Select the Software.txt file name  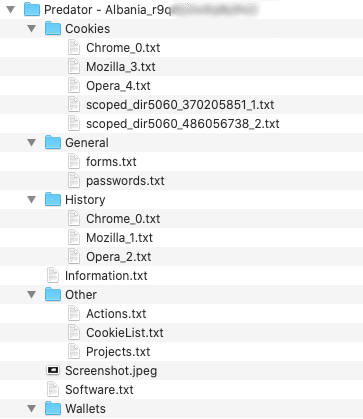tap(99, 390)
